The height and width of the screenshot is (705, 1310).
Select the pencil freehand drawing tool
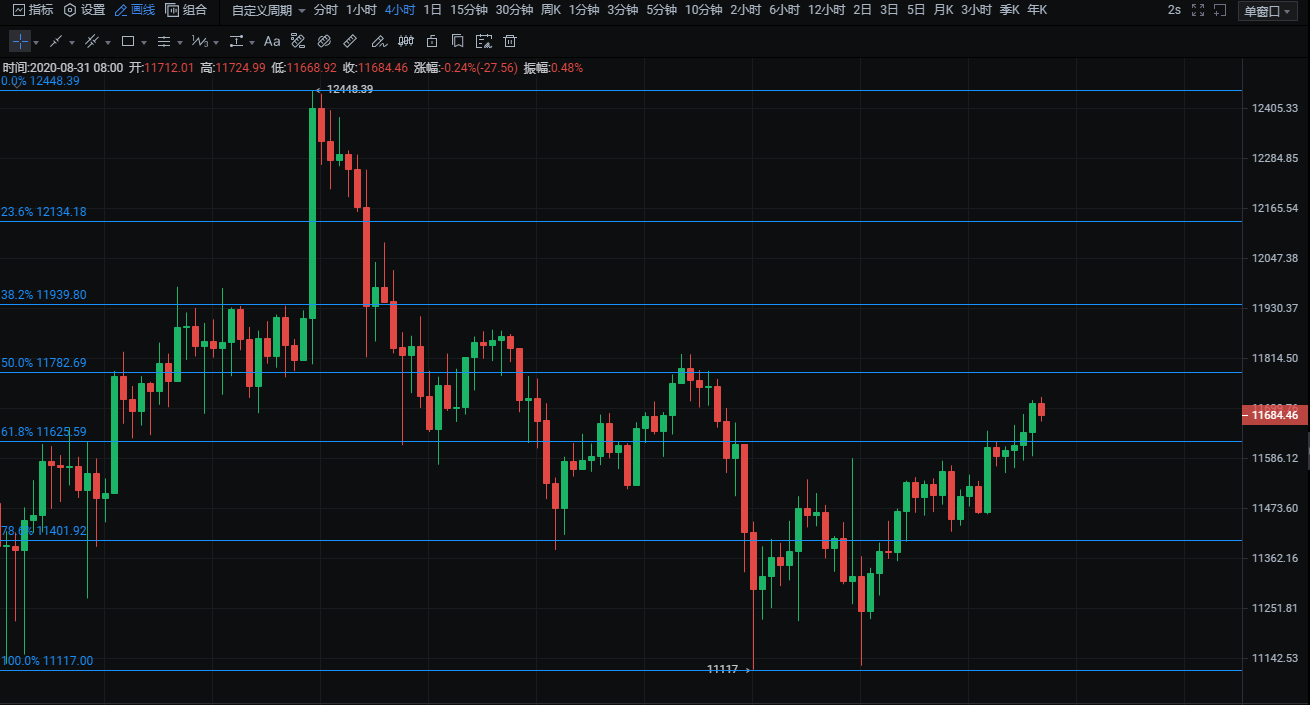tap(377, 42)
